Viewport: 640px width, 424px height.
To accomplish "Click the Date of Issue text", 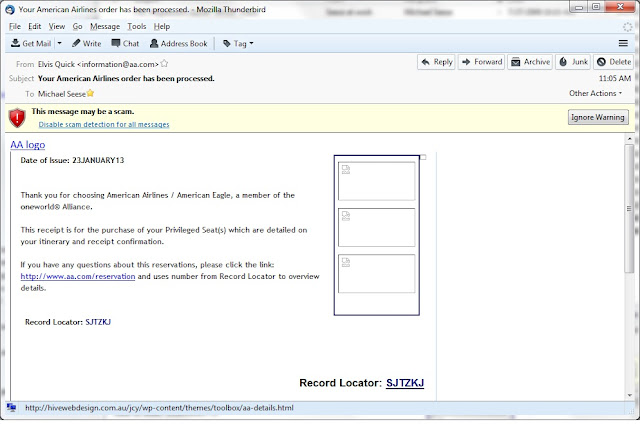I will click(72, 160).
